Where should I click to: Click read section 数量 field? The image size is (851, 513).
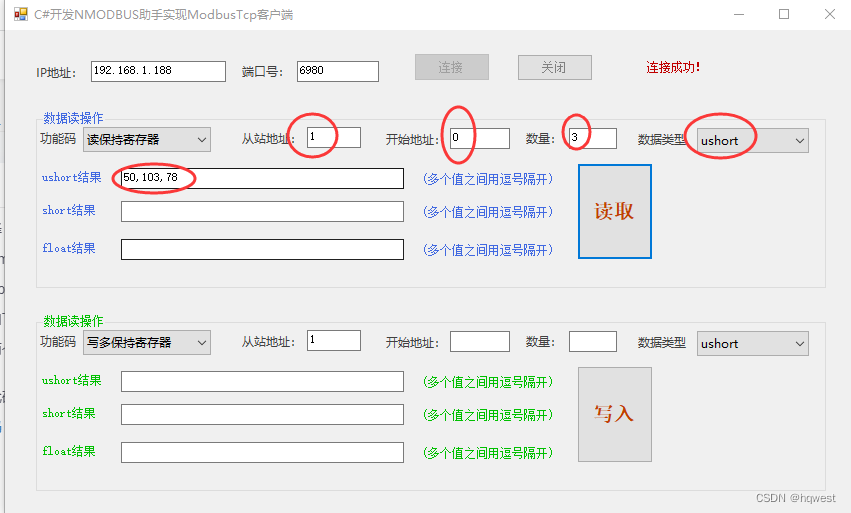[593, 138]
